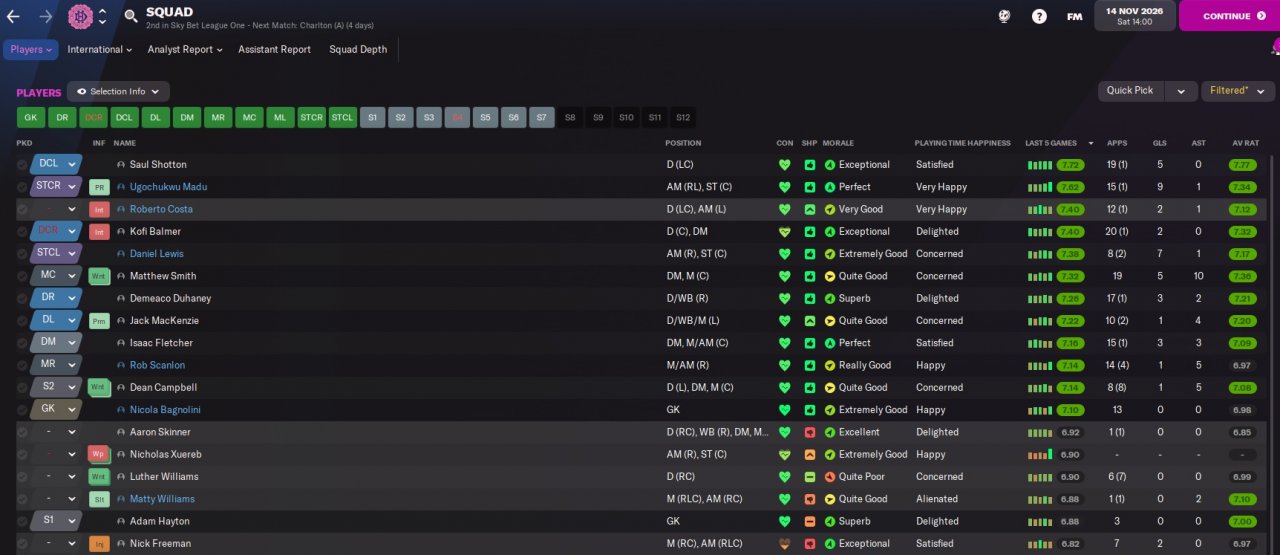Tick the select circle for Kofi Balmer
Viewport: 1280px width, 555px height.
[x=22, y=231]
